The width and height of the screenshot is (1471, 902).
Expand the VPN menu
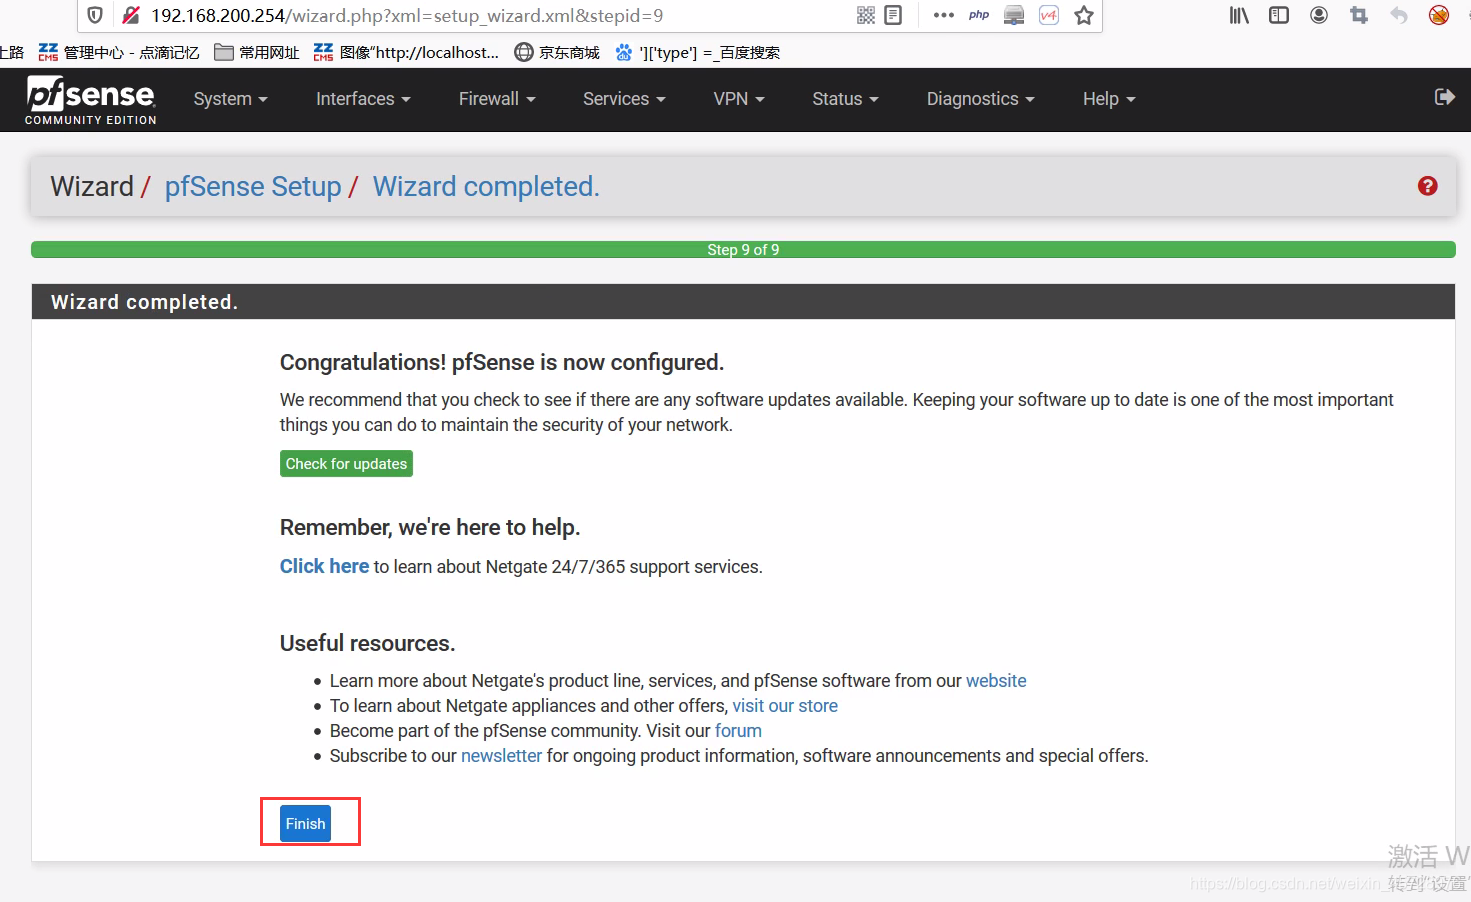739,99
